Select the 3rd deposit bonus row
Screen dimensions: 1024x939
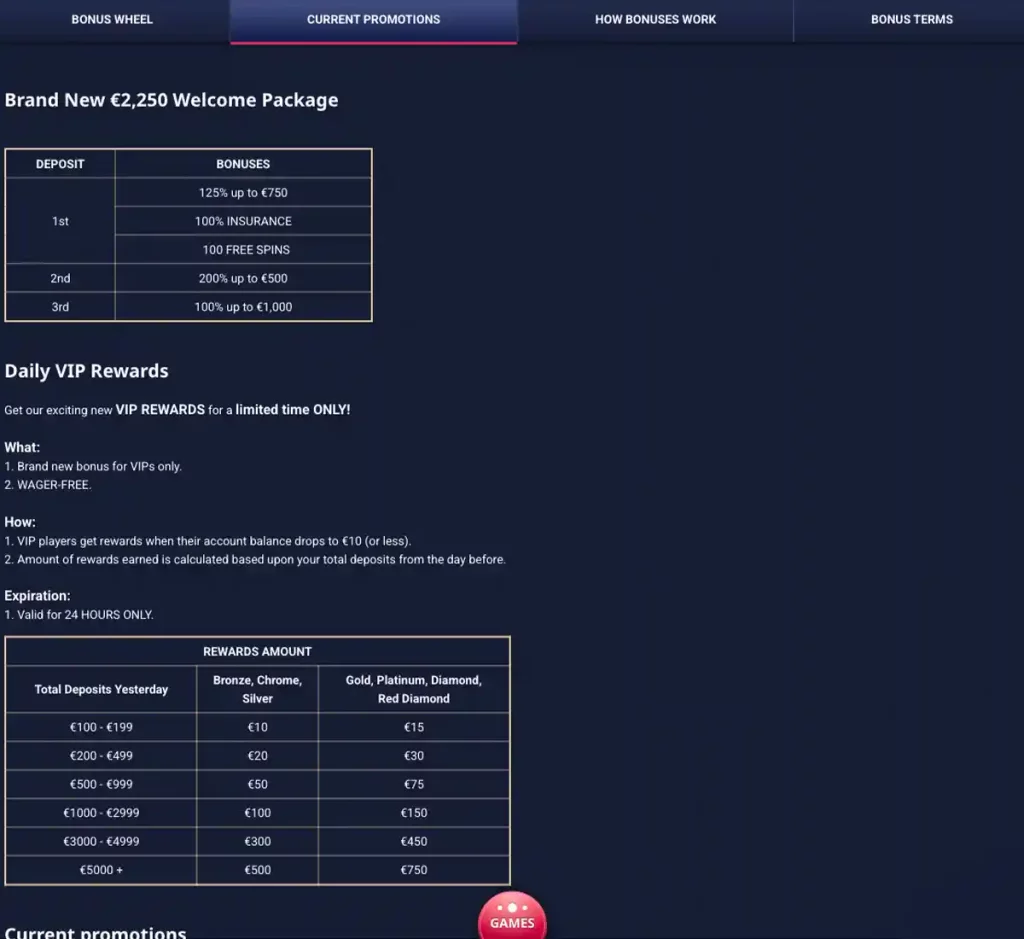pos(243,307)
